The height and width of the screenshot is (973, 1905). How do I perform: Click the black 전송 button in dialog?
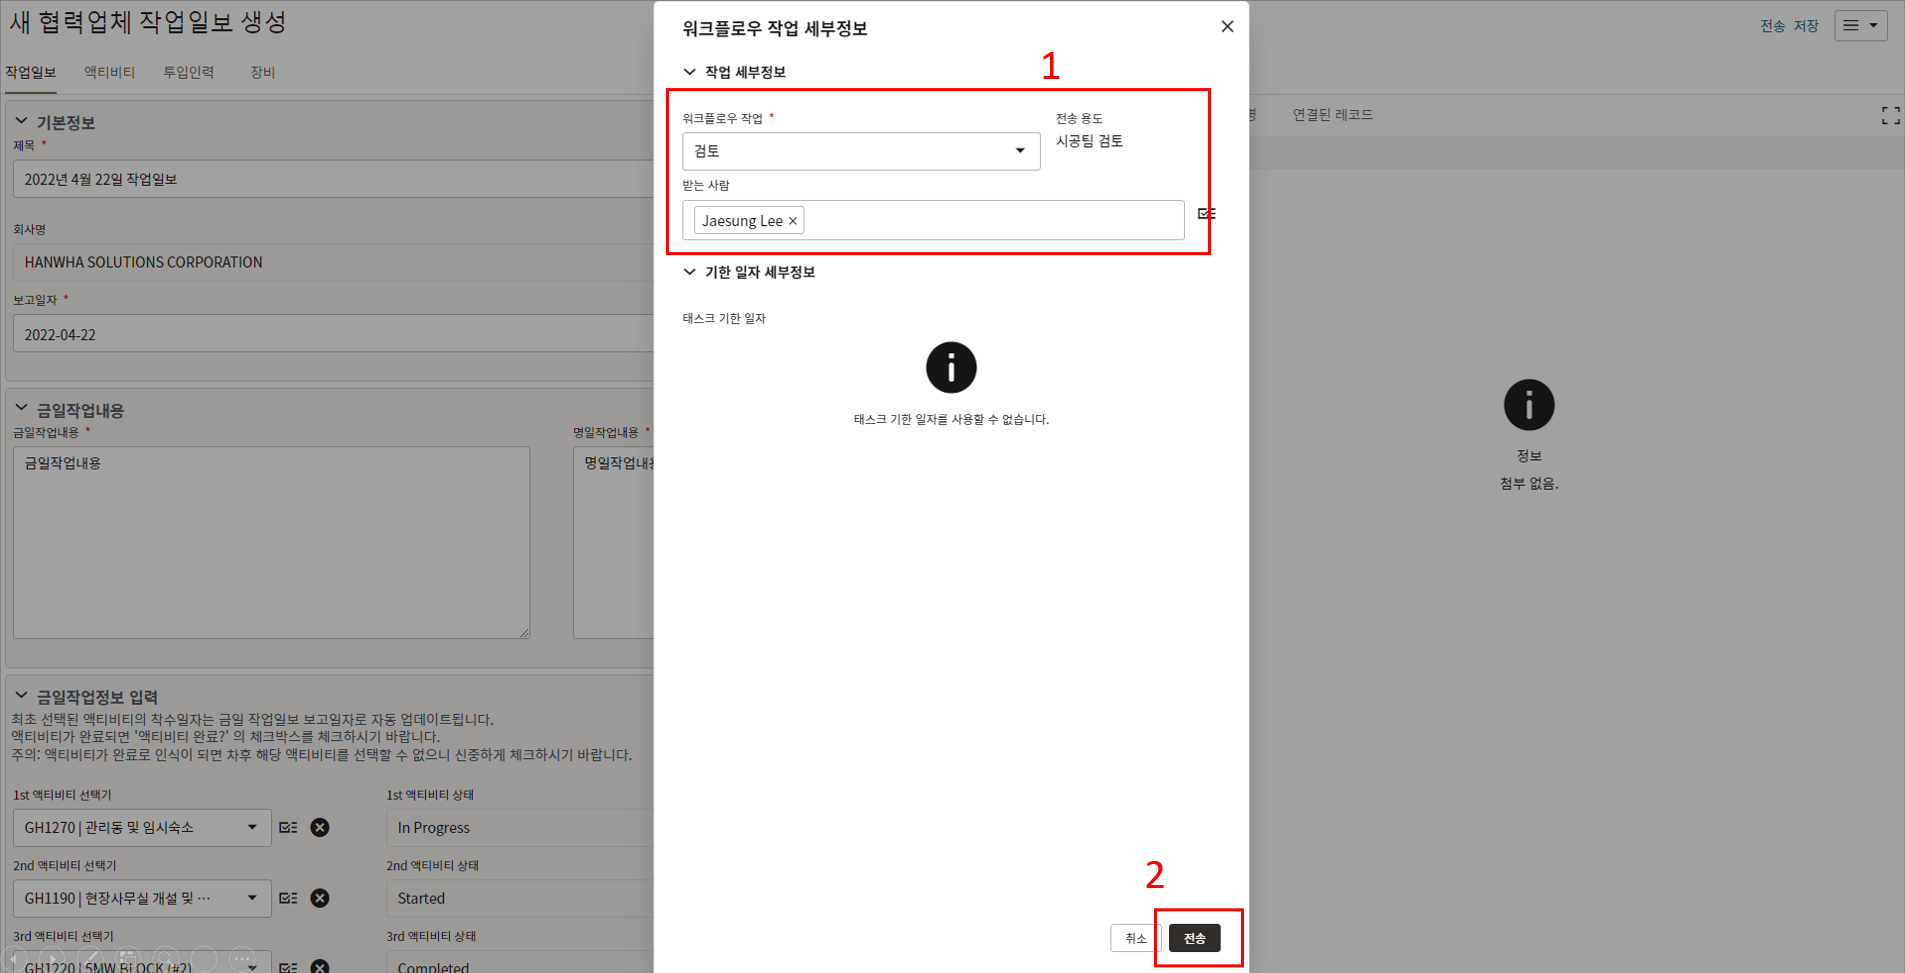[1194, 938]
